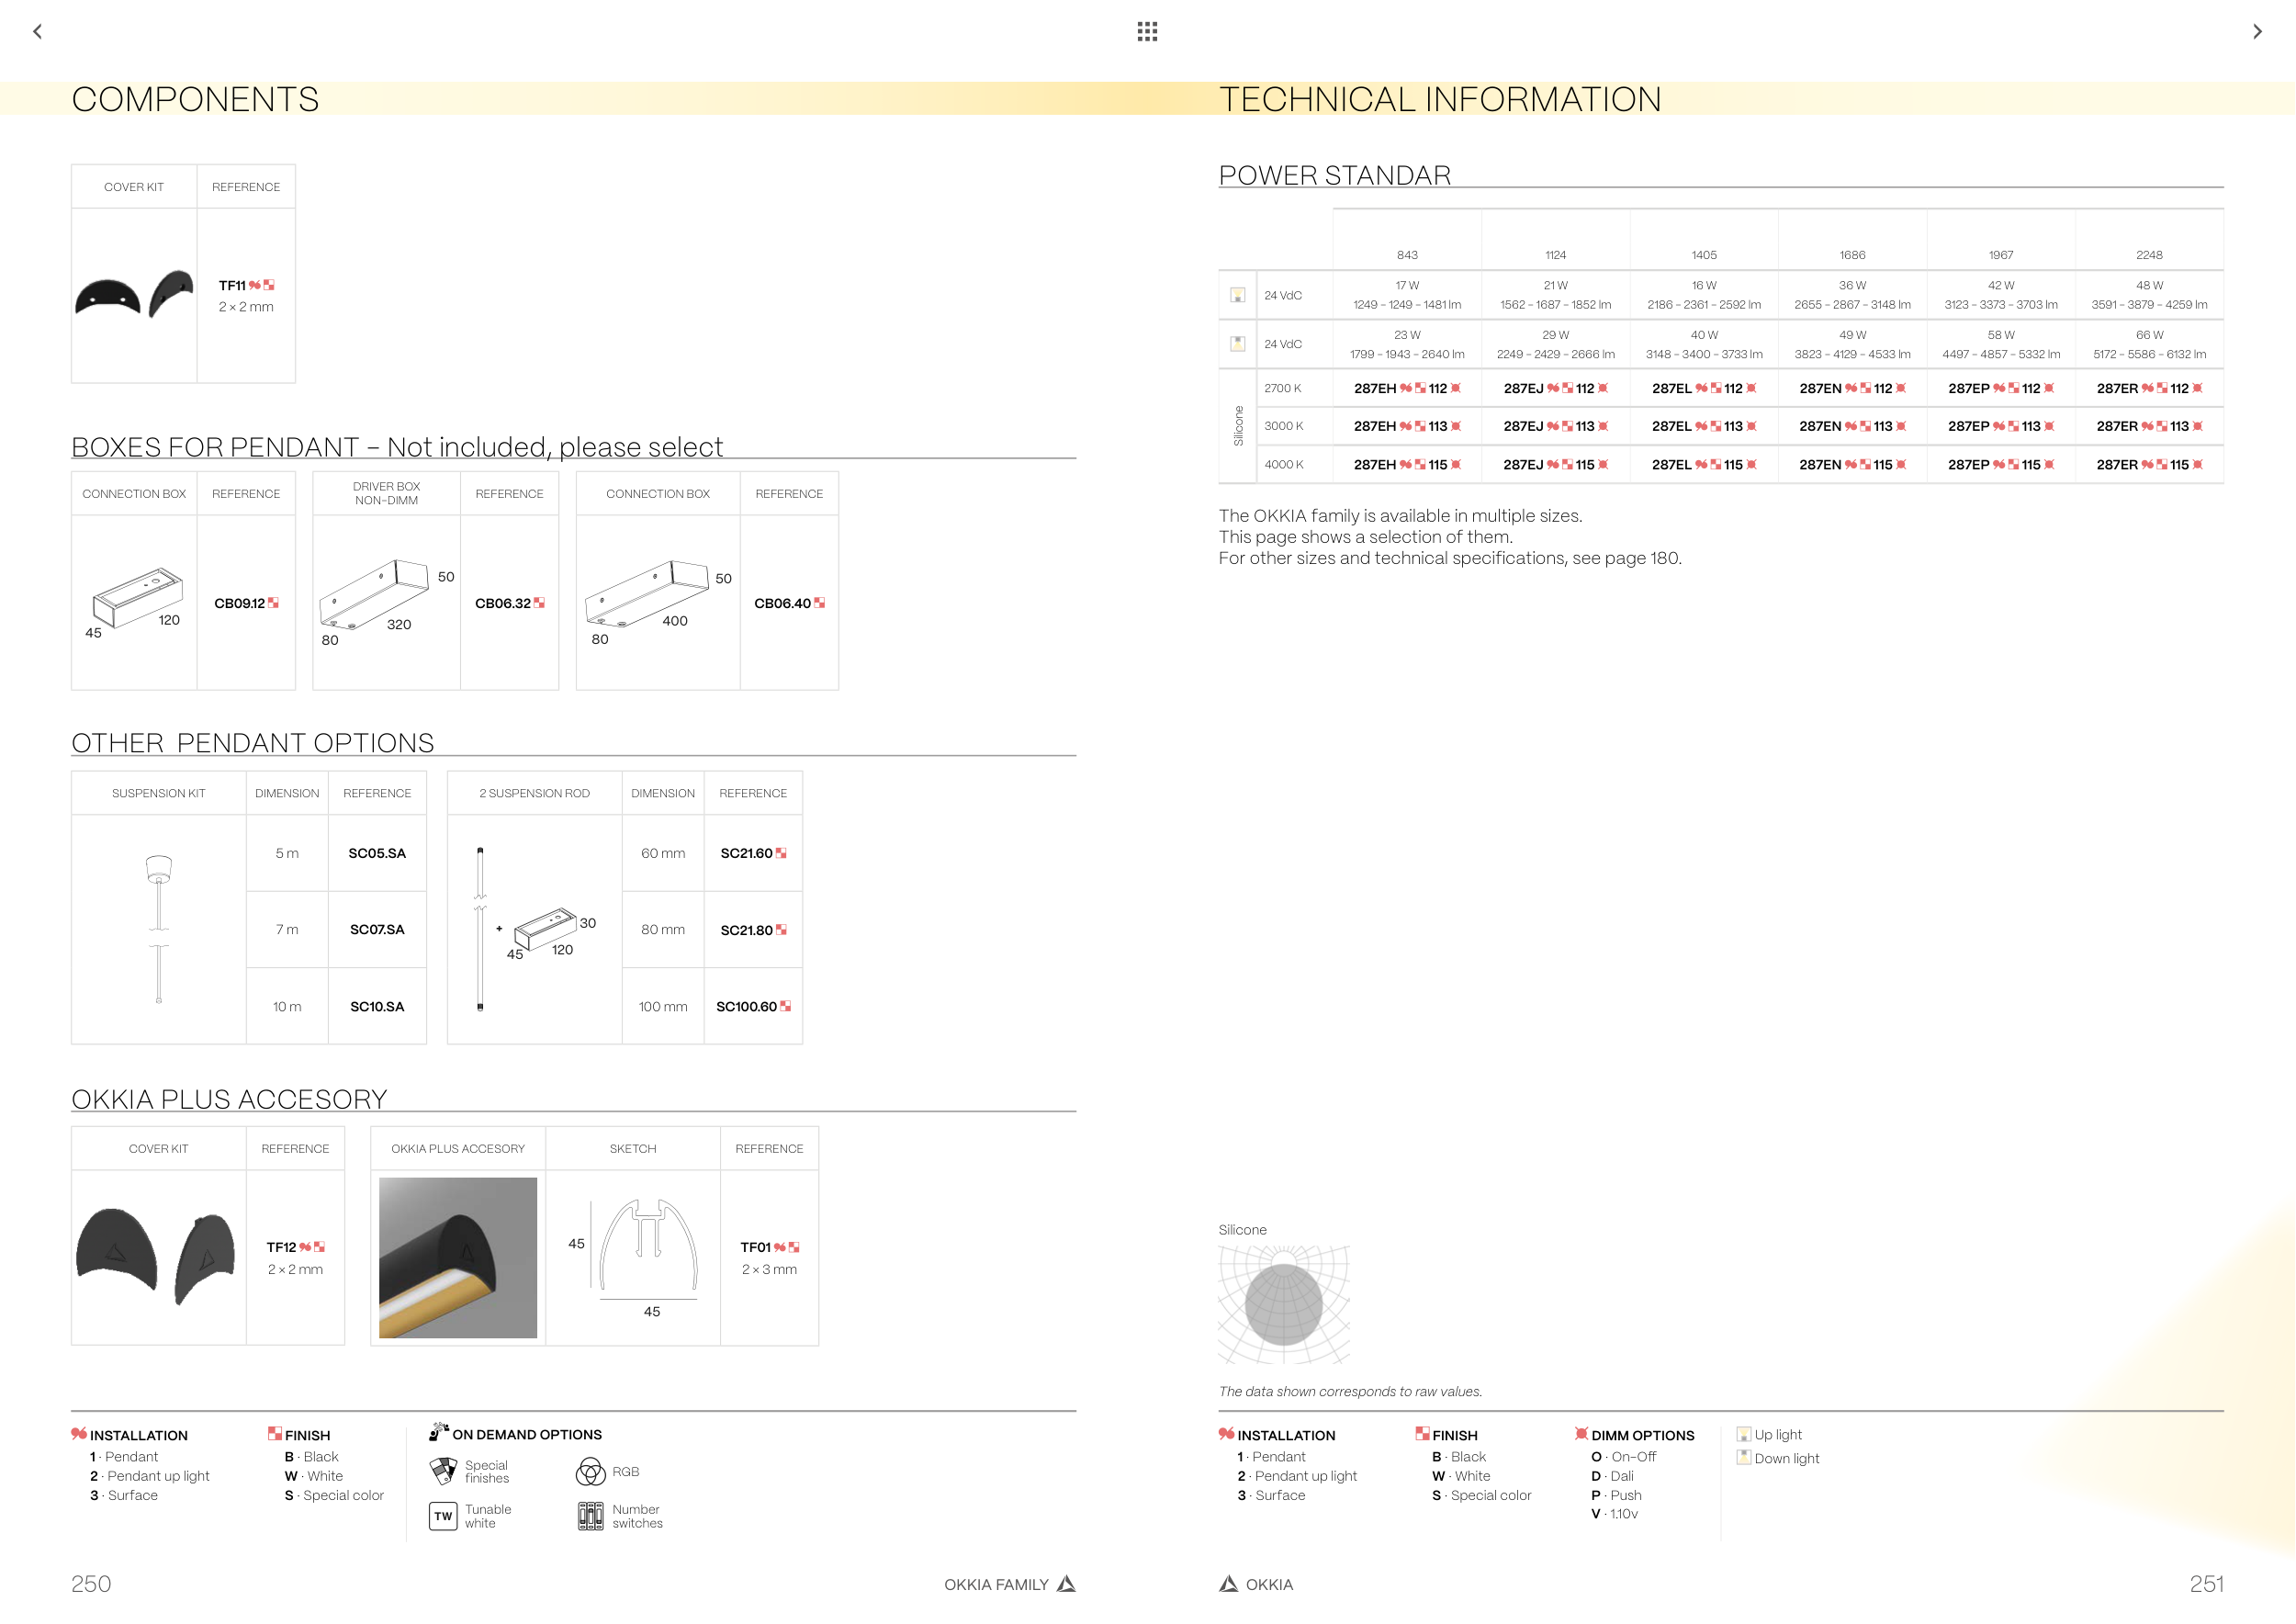Click the Dimm Options header icon
This screenshot has height=1624, width=2296.
(x=1581, y=1433)
